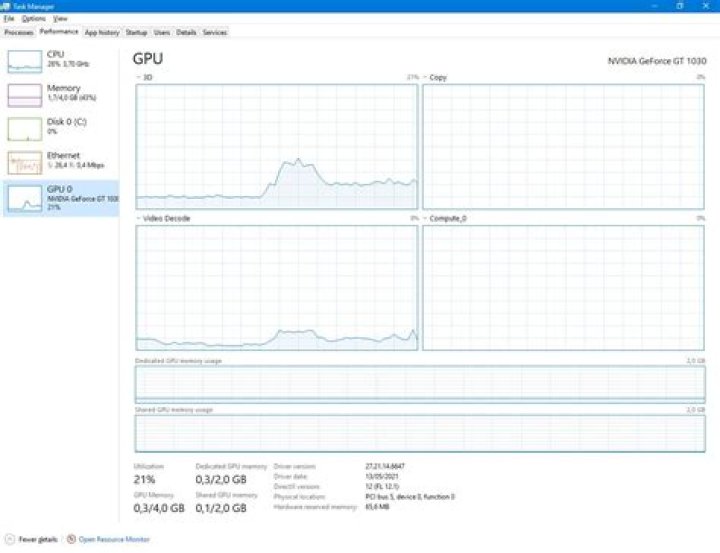
Task: Click the 3D utilization graph
Action: (277, 147)
